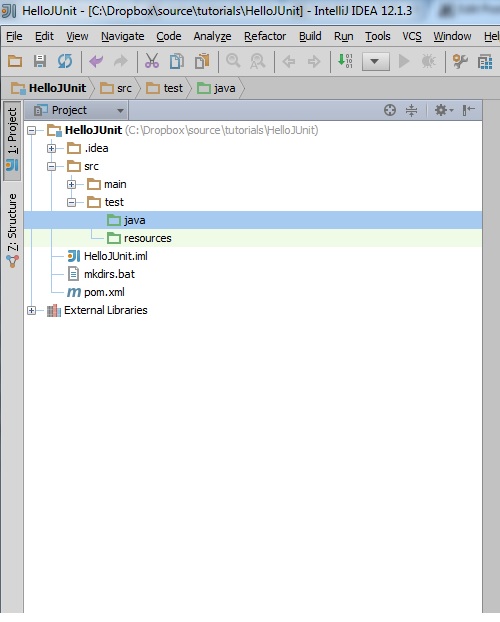Image resolution: width=500 pixels, height=622 pixels.
Task: Open Project Structure toolbar icon
Action: pyautogui.click(x=485, y=62)
